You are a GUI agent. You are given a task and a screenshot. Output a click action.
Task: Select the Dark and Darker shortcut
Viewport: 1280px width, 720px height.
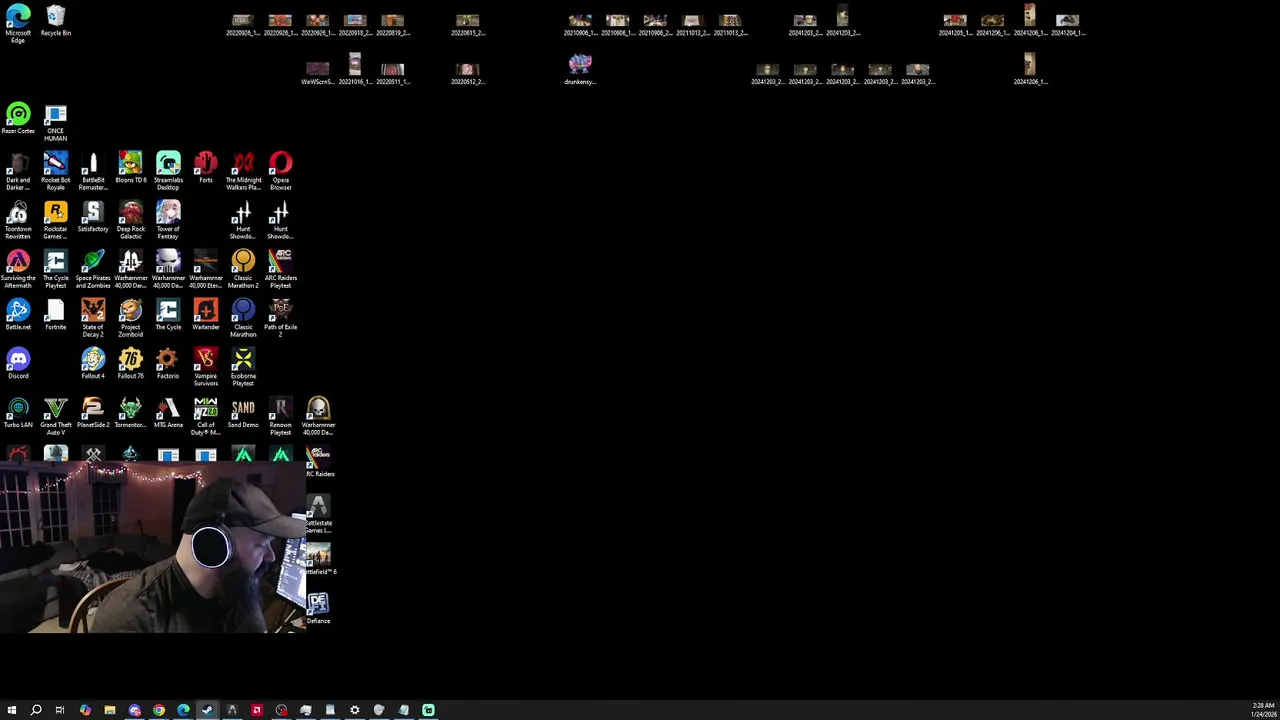coord(18,172)
